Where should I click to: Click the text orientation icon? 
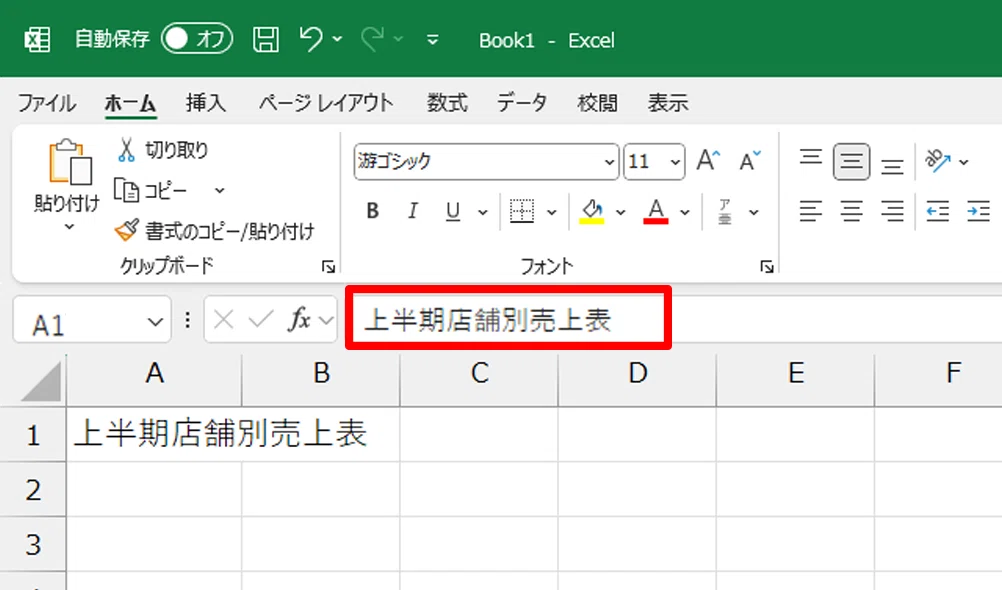tap(938, 161)
